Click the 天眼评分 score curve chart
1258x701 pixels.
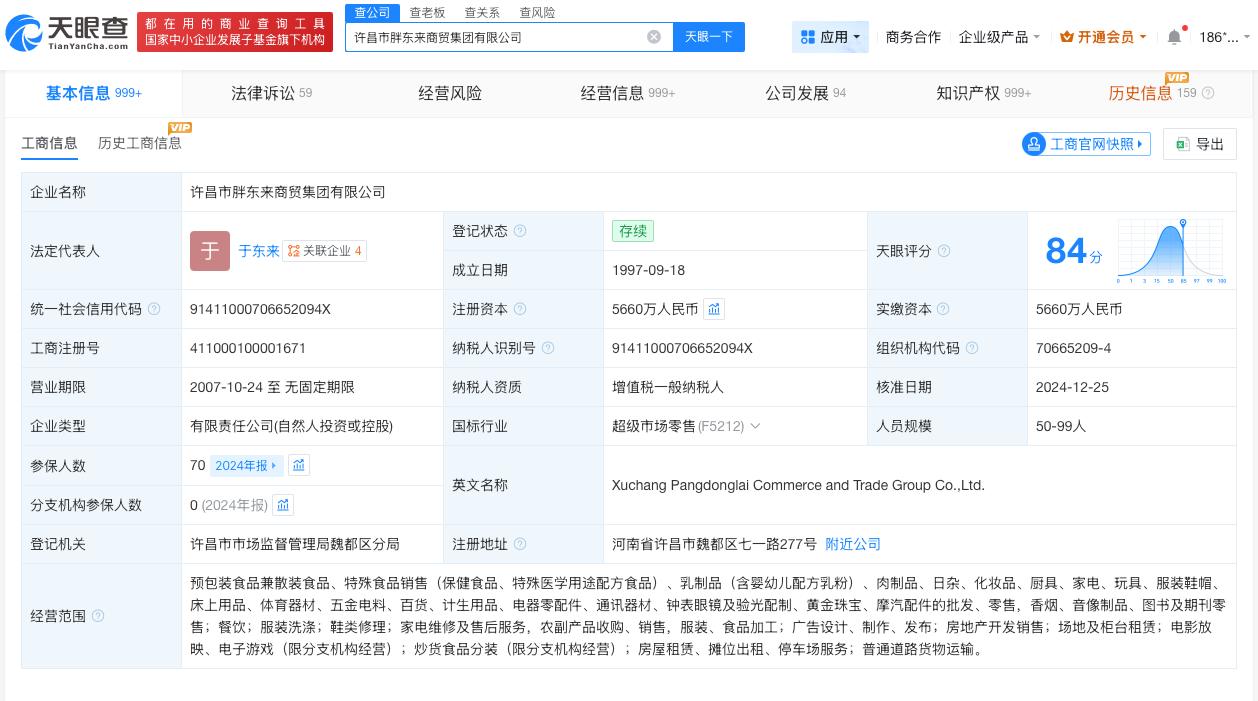[x=1170, y=251]
